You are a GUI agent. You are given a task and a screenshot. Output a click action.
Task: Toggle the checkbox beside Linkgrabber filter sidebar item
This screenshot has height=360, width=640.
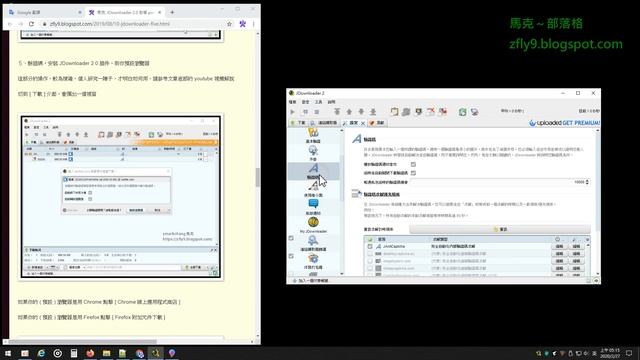click(291, 238)
